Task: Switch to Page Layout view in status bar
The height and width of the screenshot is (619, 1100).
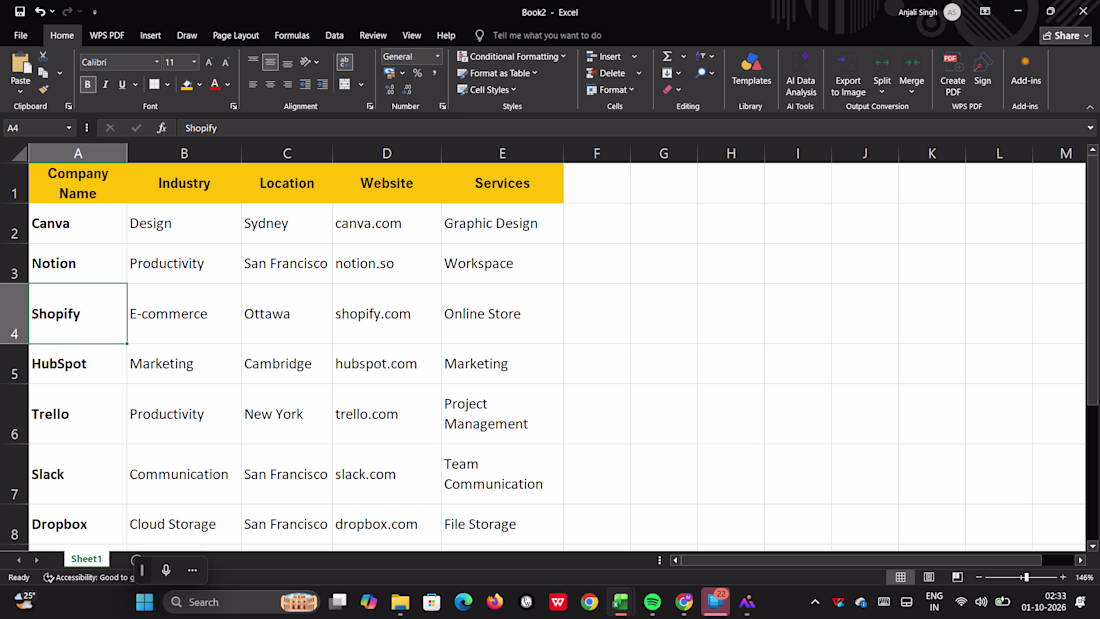Action: 929,577
